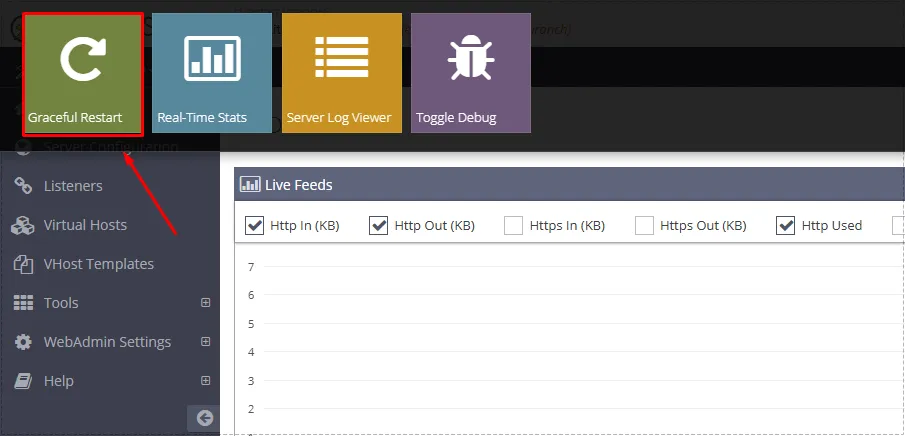Click the Help book icon
The image size is (905, 436).
(23, 381)
